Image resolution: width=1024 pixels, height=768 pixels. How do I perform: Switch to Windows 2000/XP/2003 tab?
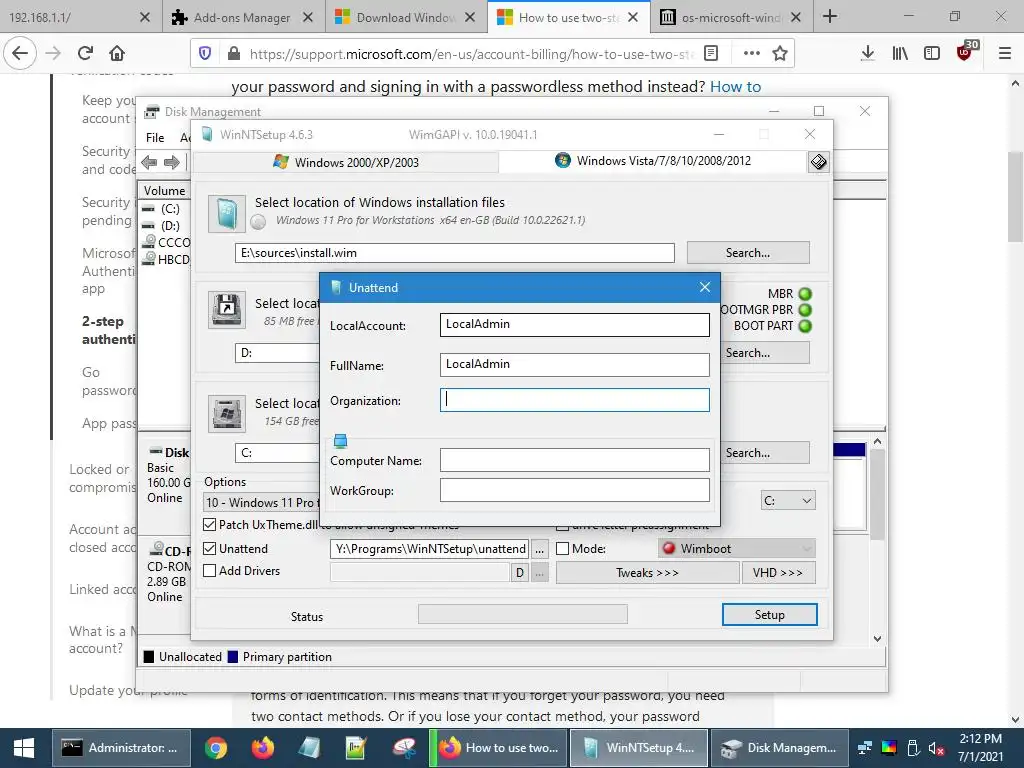[x=346, y=162]
